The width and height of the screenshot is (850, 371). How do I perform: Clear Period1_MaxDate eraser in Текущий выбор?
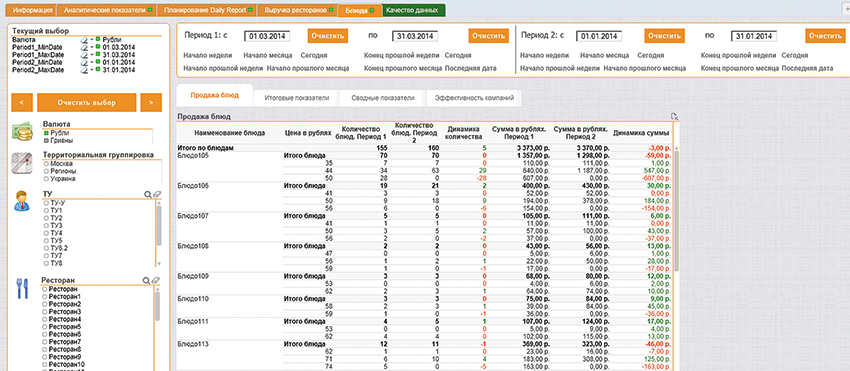84,55
